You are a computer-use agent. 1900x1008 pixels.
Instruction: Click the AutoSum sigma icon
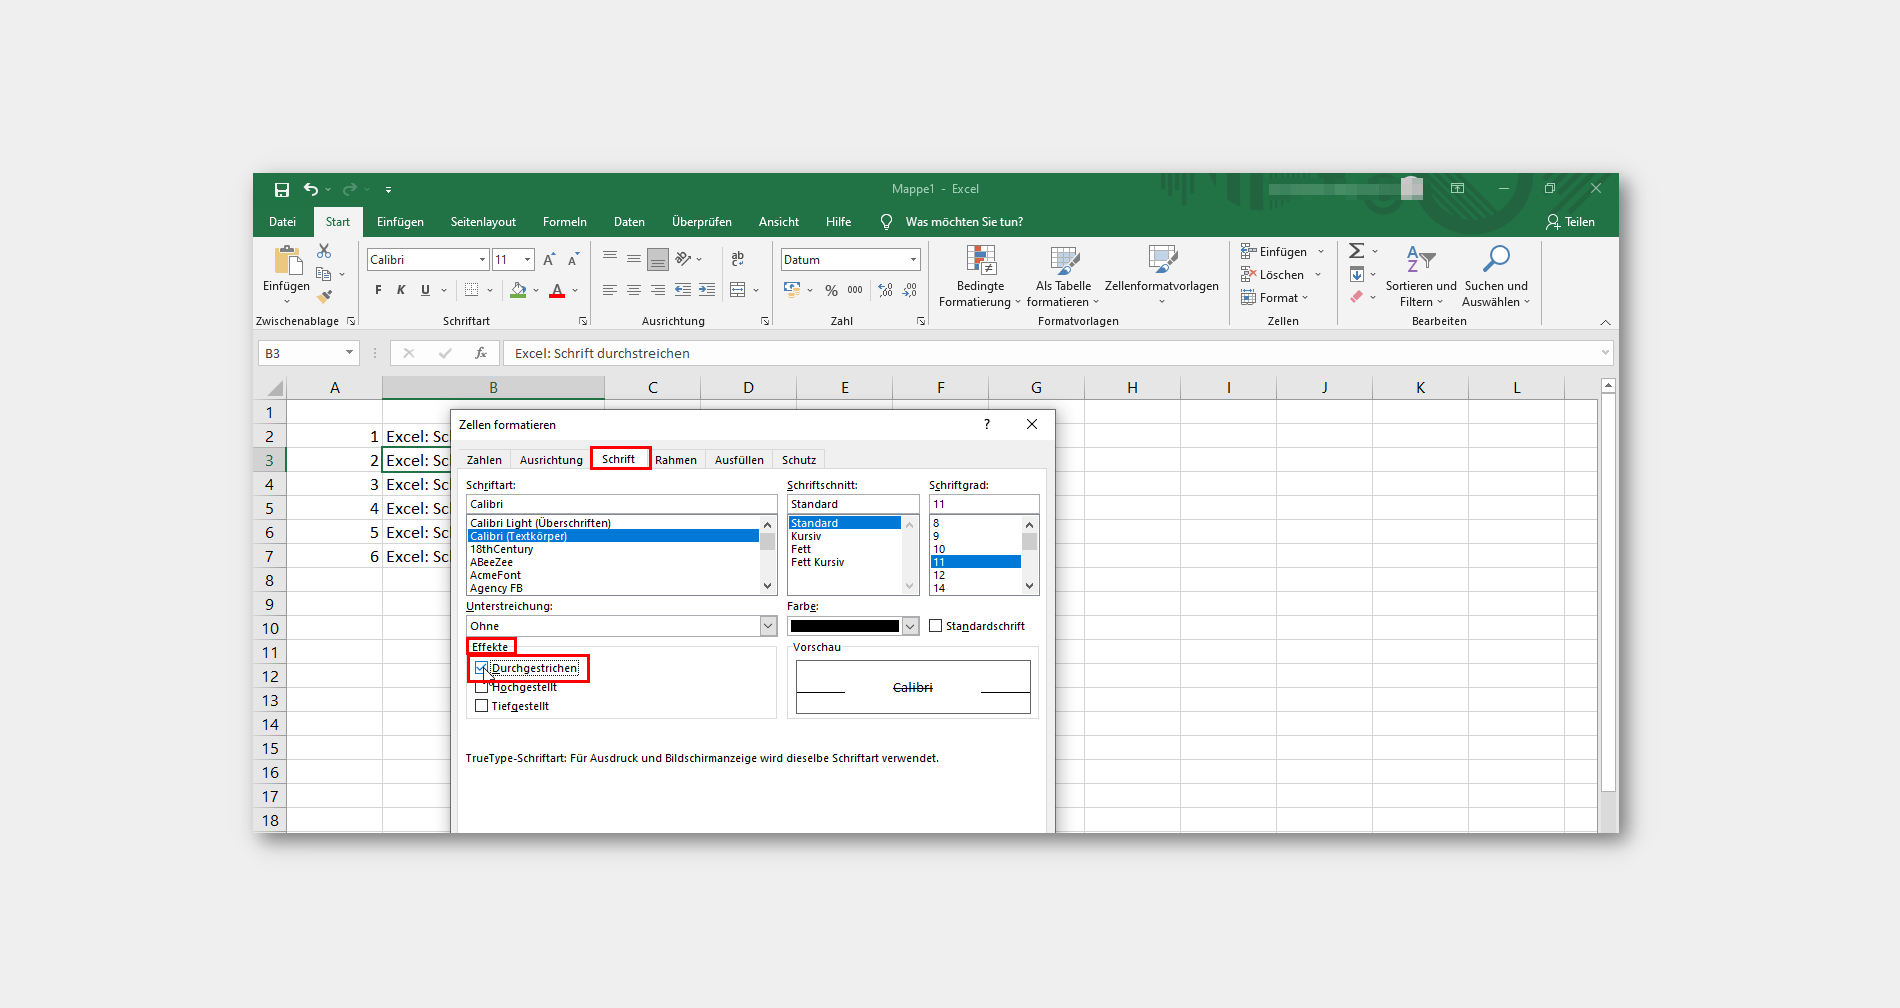[1357, 251]
